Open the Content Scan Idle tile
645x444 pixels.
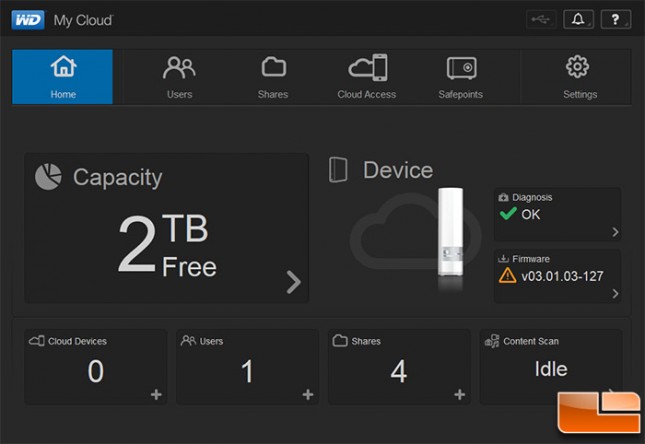(551, 366)
